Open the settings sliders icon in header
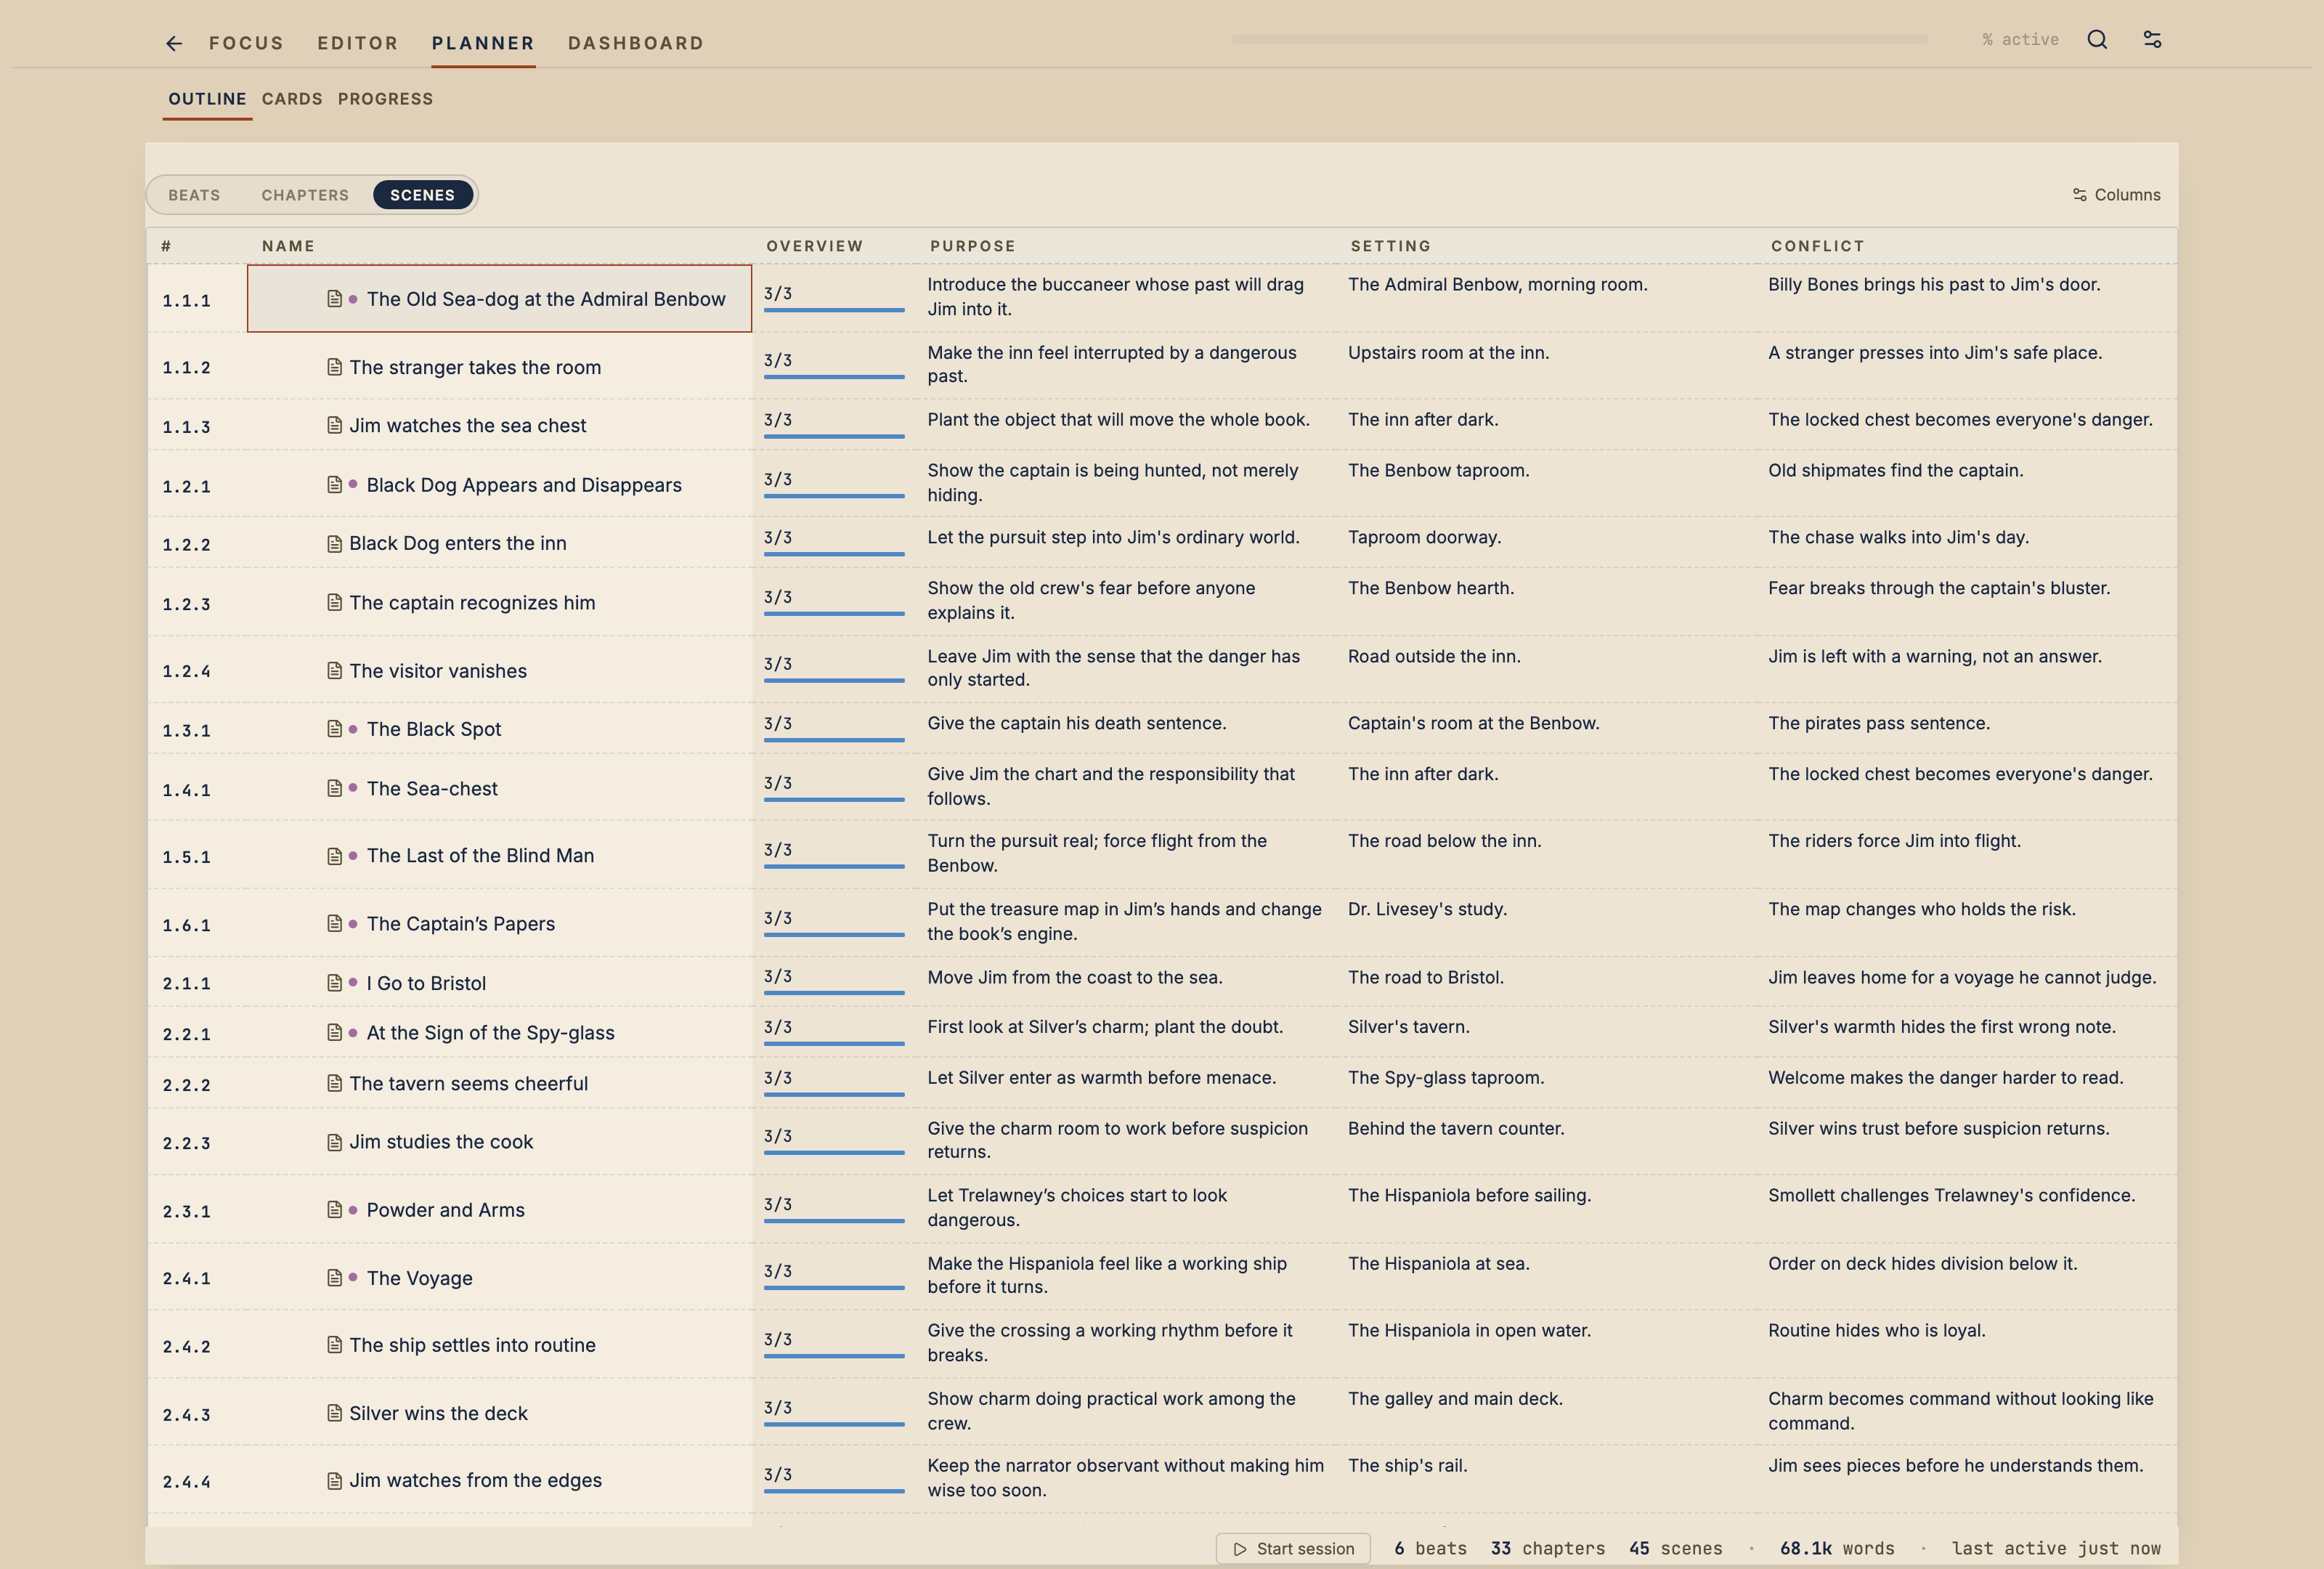 pos(2152,40)
